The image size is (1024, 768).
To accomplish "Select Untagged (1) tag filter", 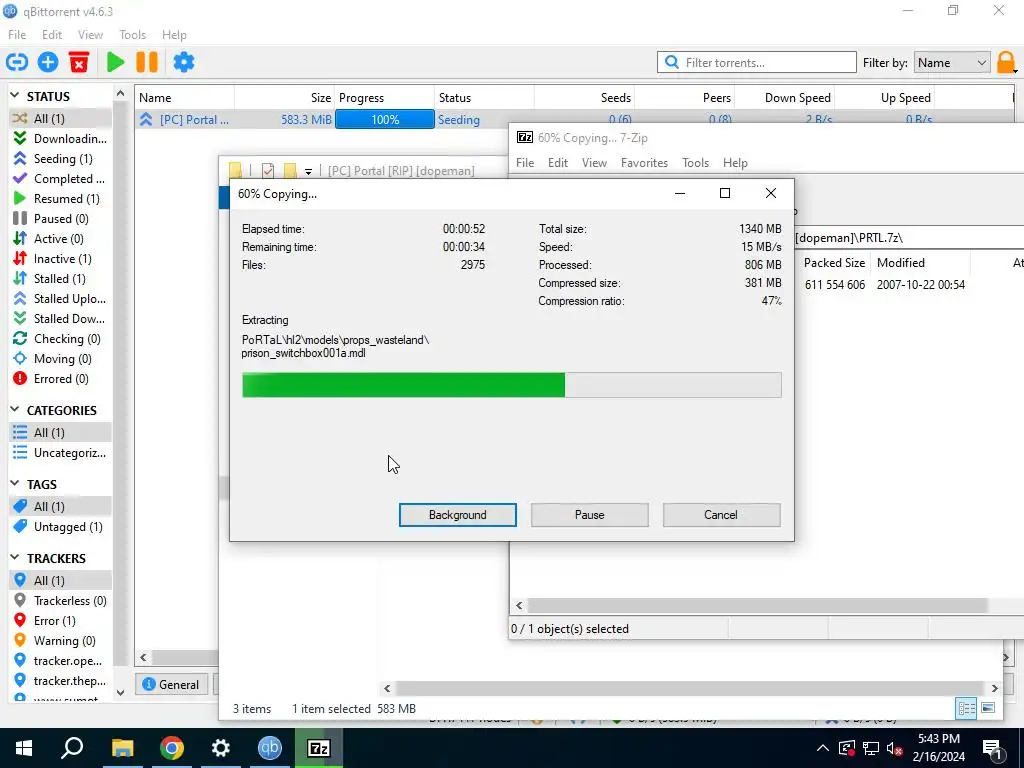I will 60,526.
